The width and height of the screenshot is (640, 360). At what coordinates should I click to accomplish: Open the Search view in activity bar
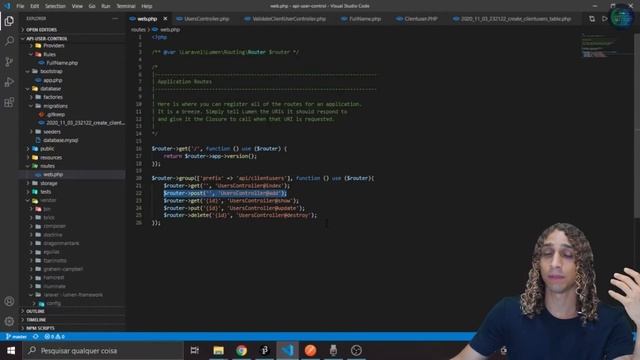point(9,41)
